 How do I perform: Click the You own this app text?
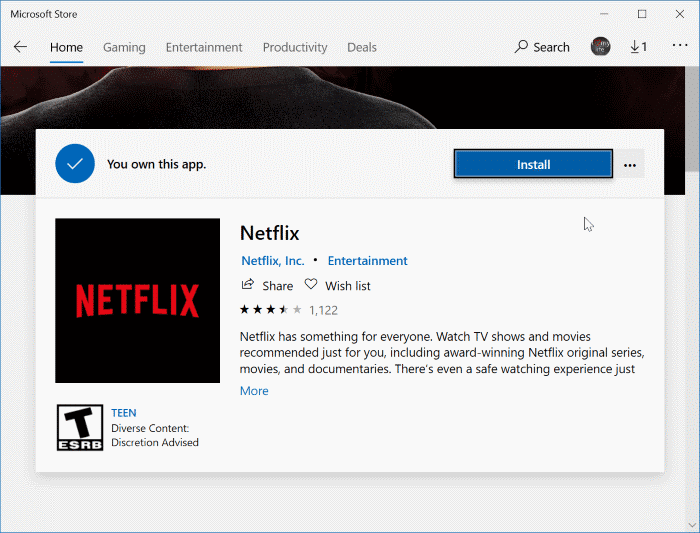pos(156,164)
